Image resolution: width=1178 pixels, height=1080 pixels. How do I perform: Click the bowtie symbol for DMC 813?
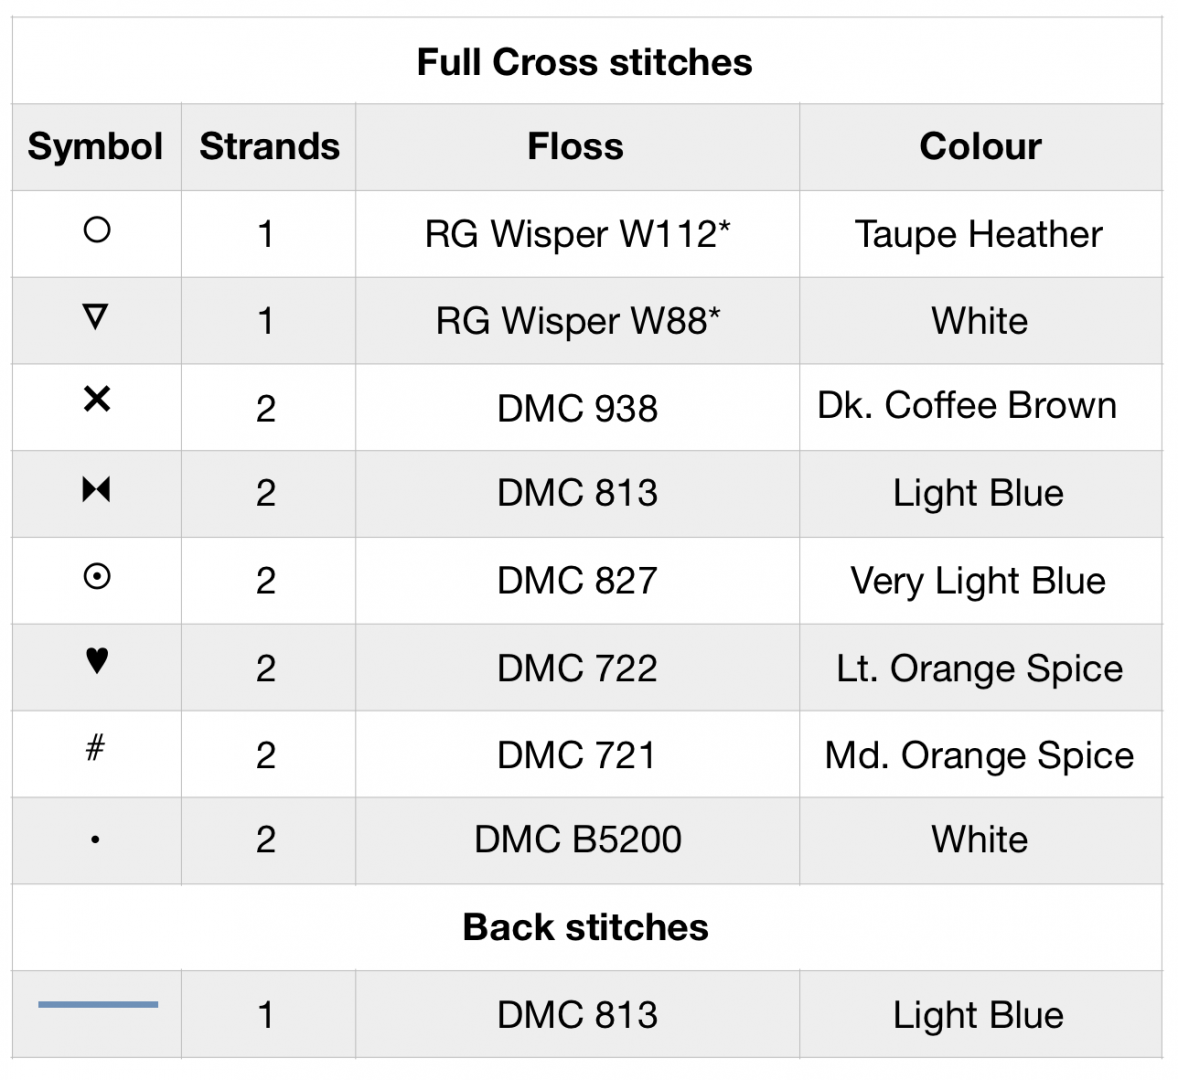(x=96, y=489)
